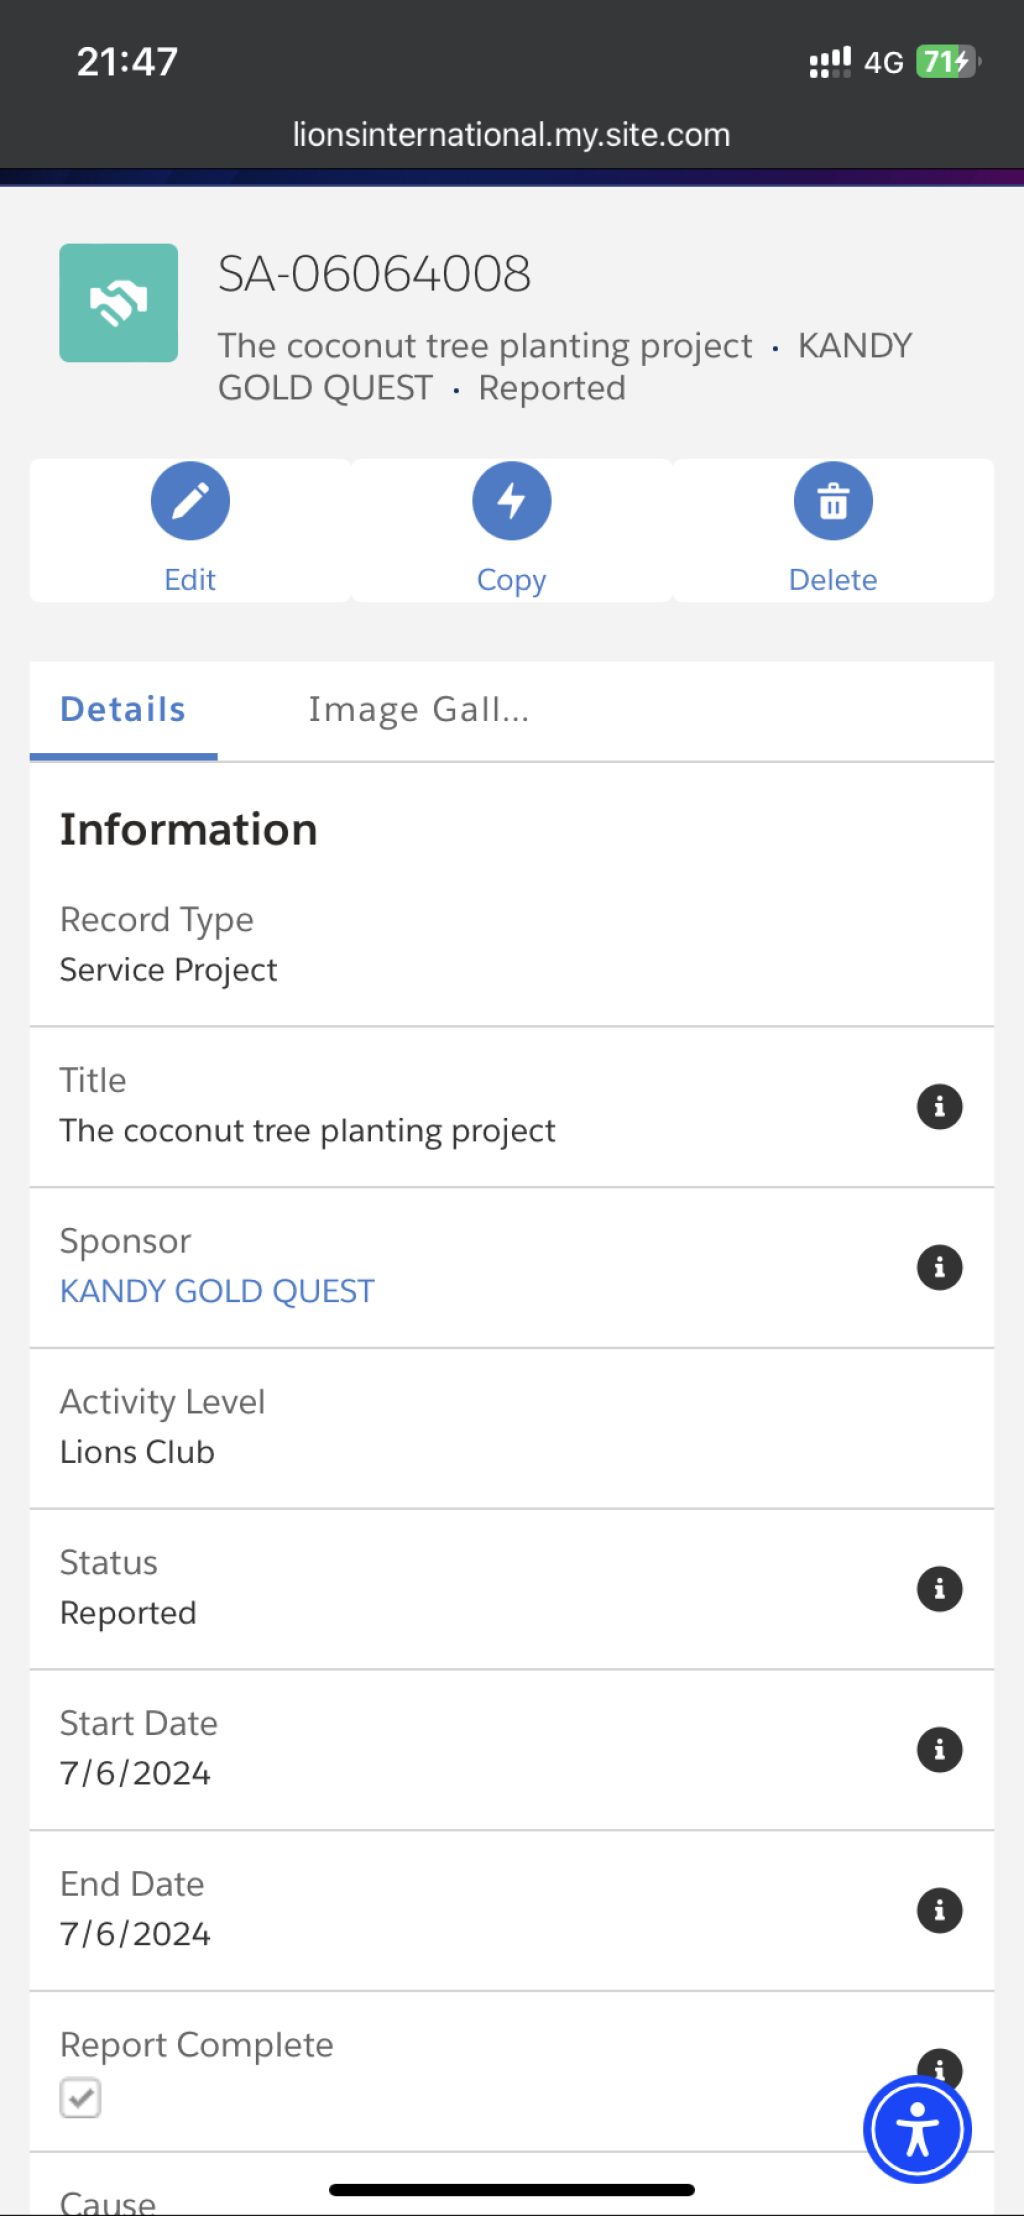Show info for the Report Complete field
The width and height of the screenshot is (1024, 2216).
click(940, 2062)
